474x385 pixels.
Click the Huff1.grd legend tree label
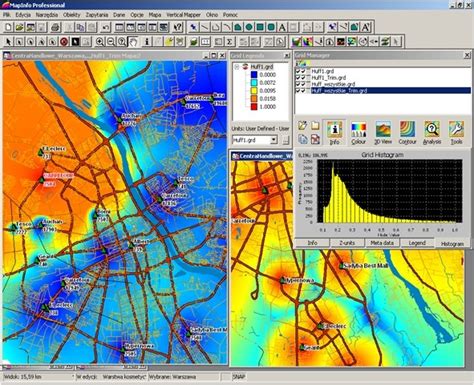click(262, 67)
